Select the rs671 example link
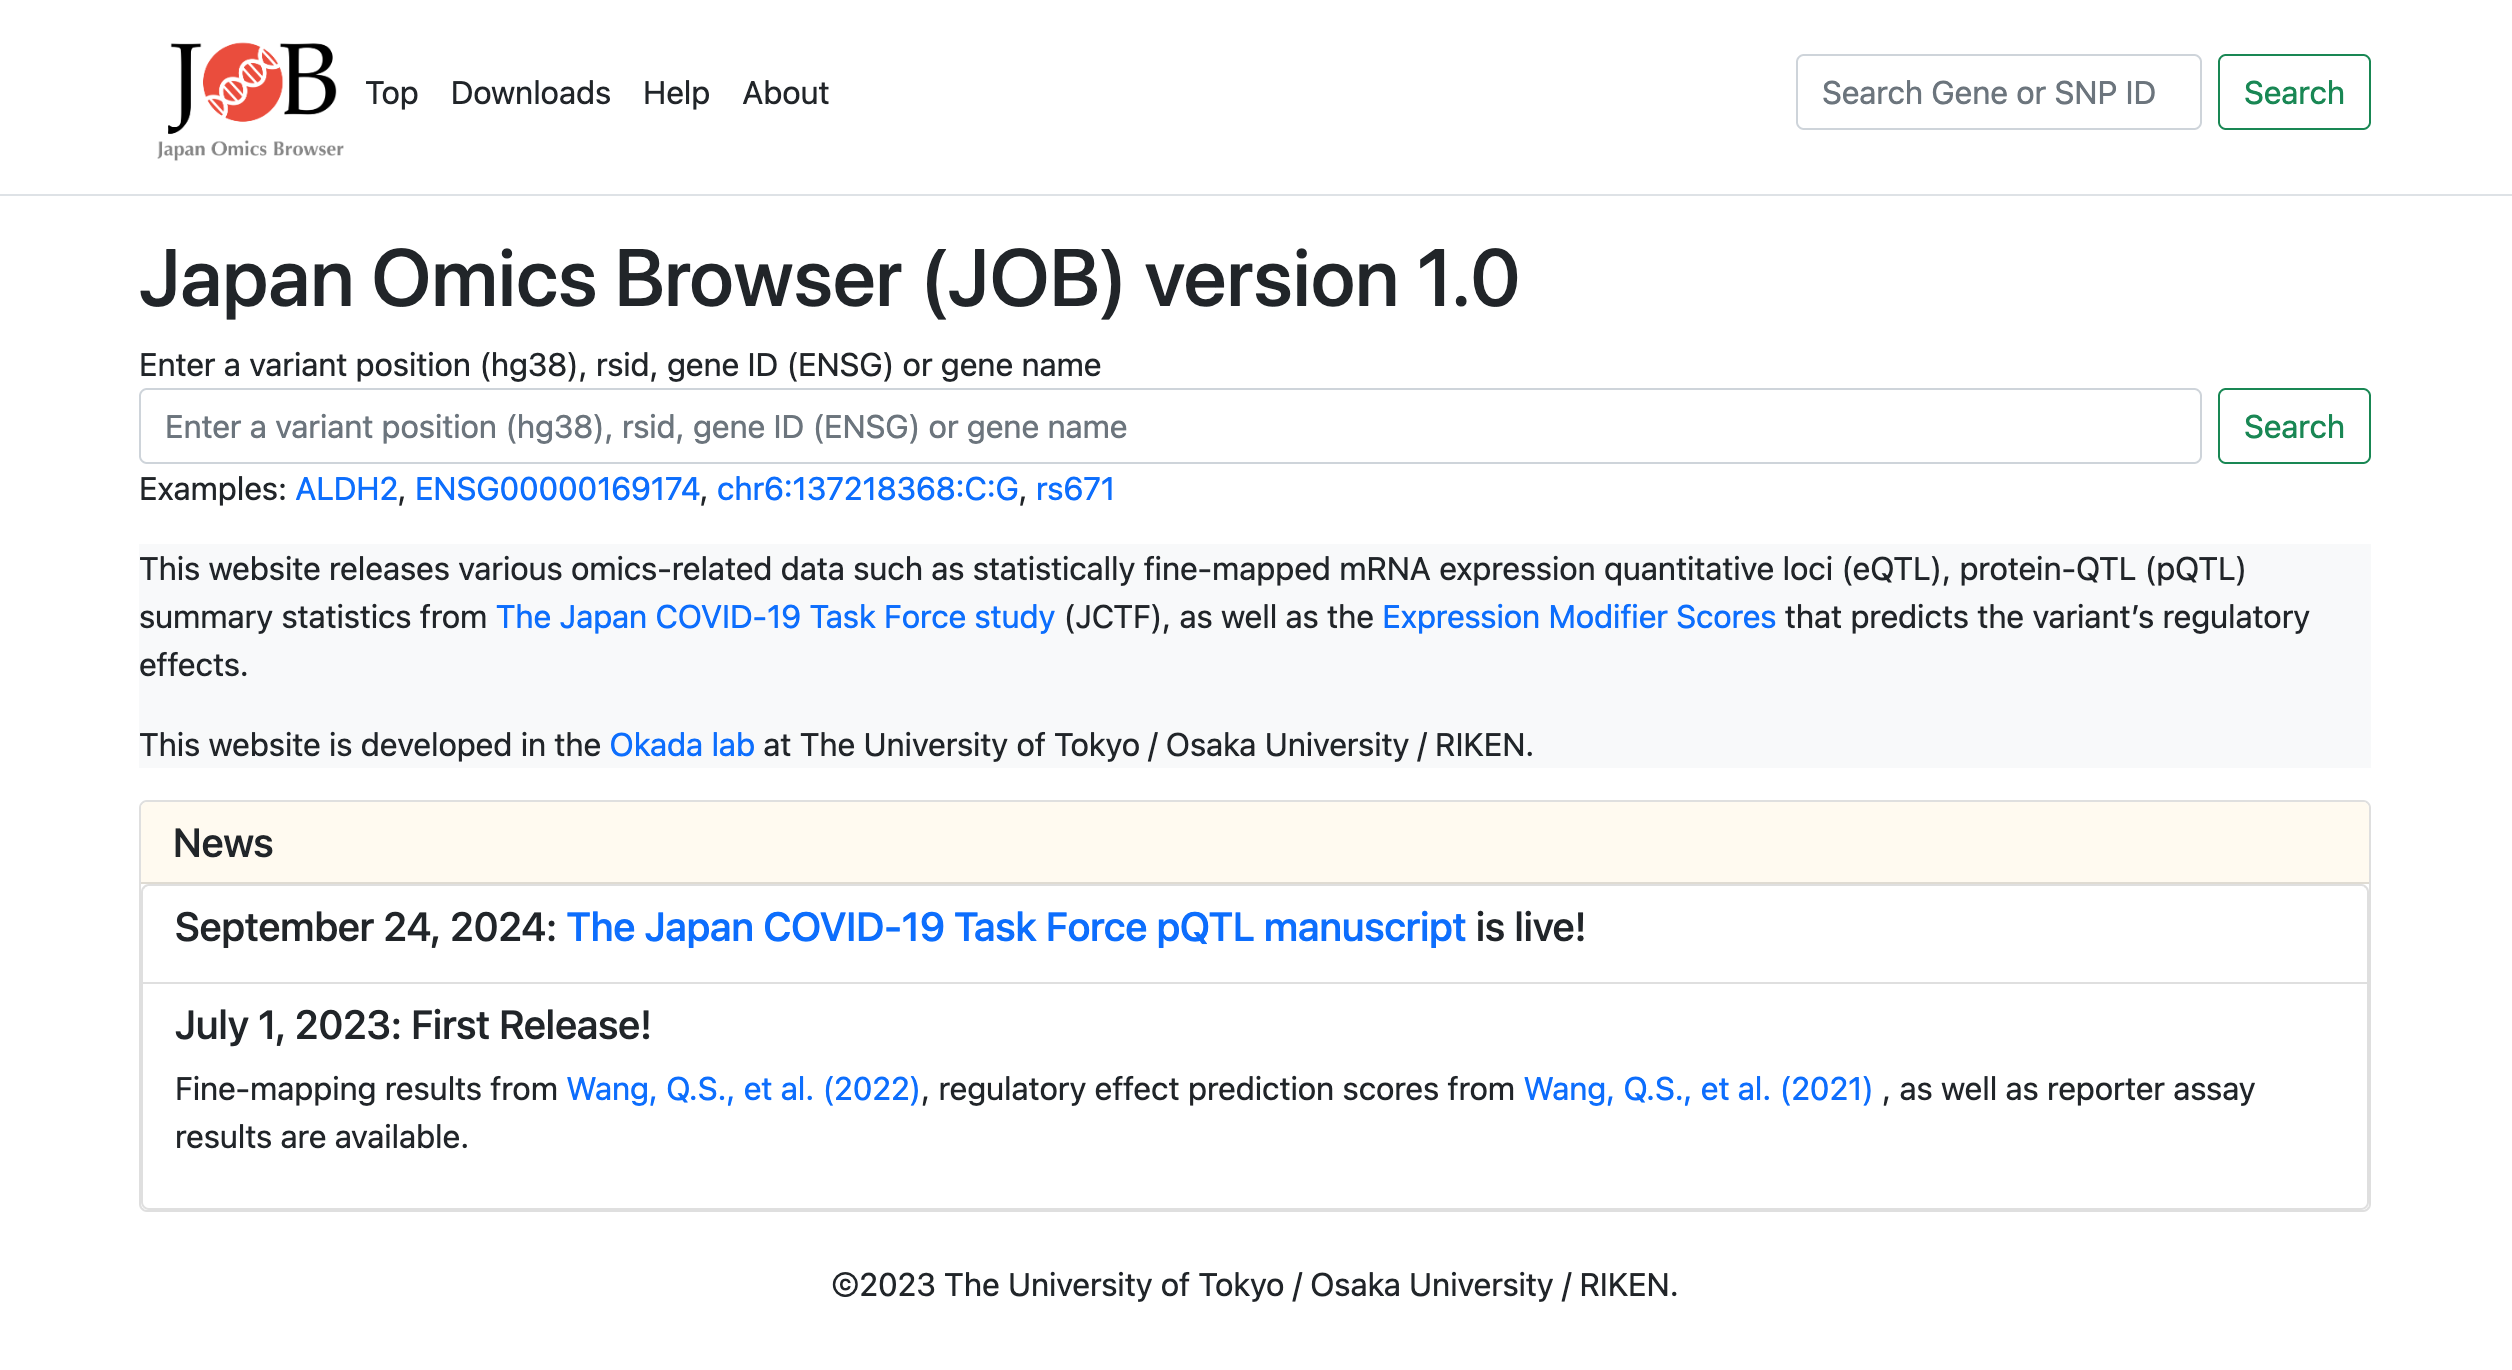Screen dimensions: 2512x1370 click(x=1075, y=489)
